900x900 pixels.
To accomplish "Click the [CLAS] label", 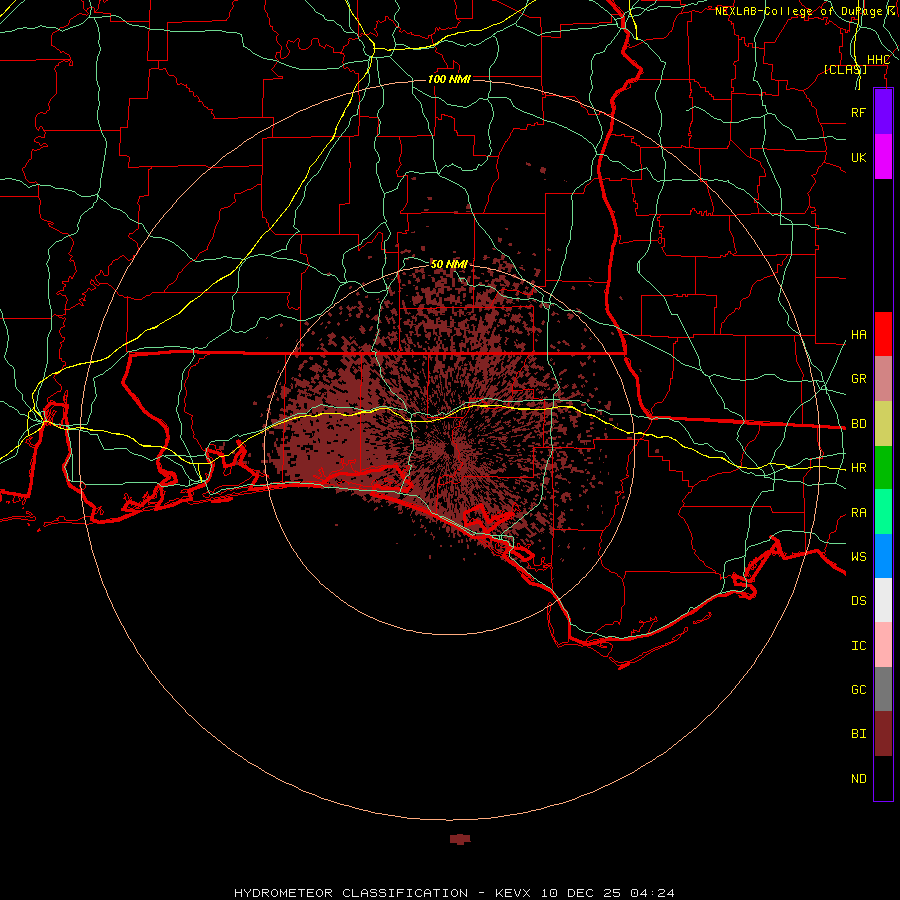I will (x=845, y=69).
